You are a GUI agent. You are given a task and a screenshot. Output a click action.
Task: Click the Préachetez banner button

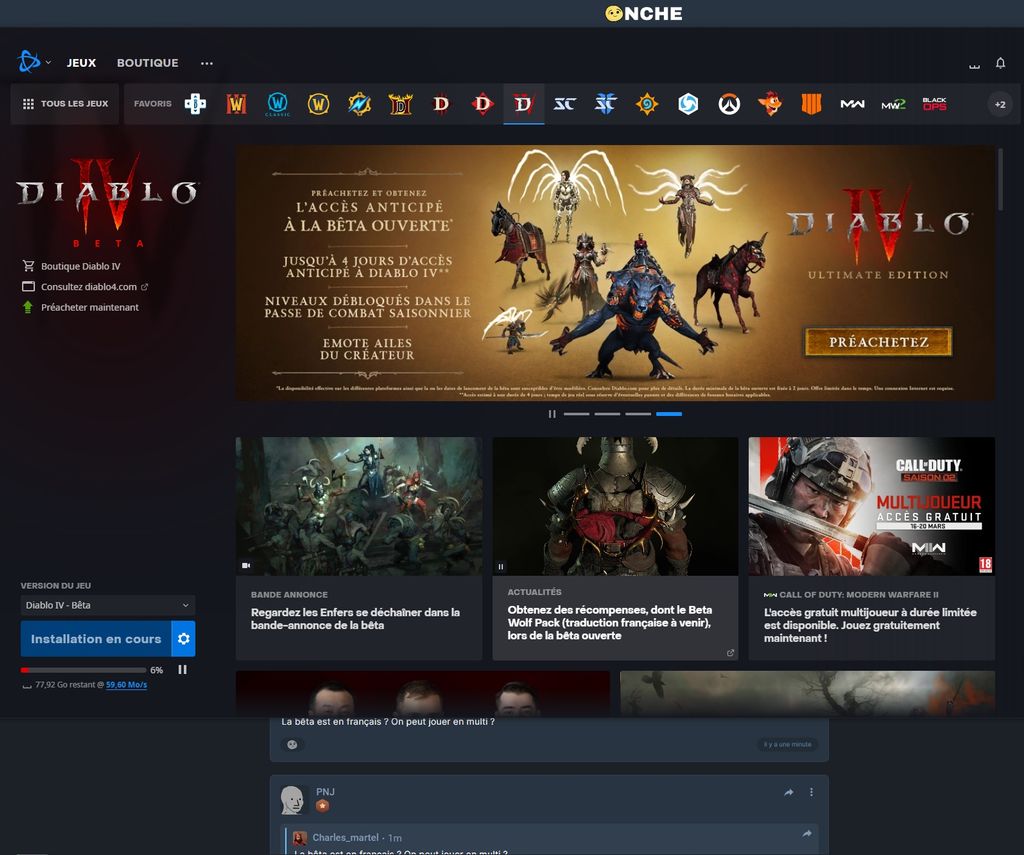tap(877, 342)
